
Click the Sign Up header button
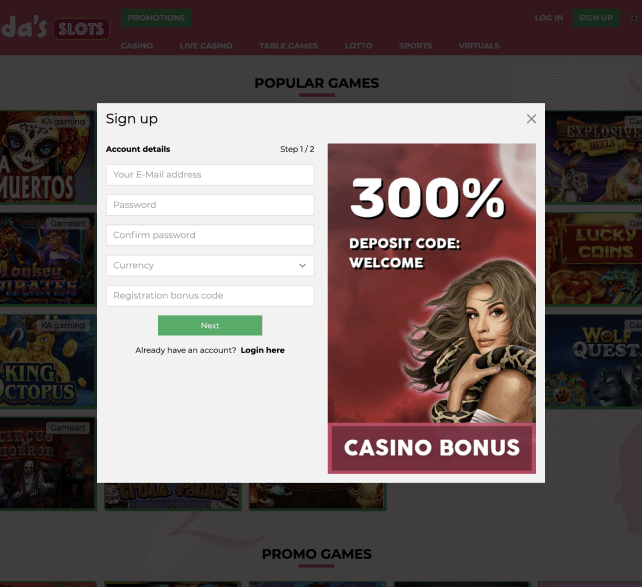click(x=596, y=18)
